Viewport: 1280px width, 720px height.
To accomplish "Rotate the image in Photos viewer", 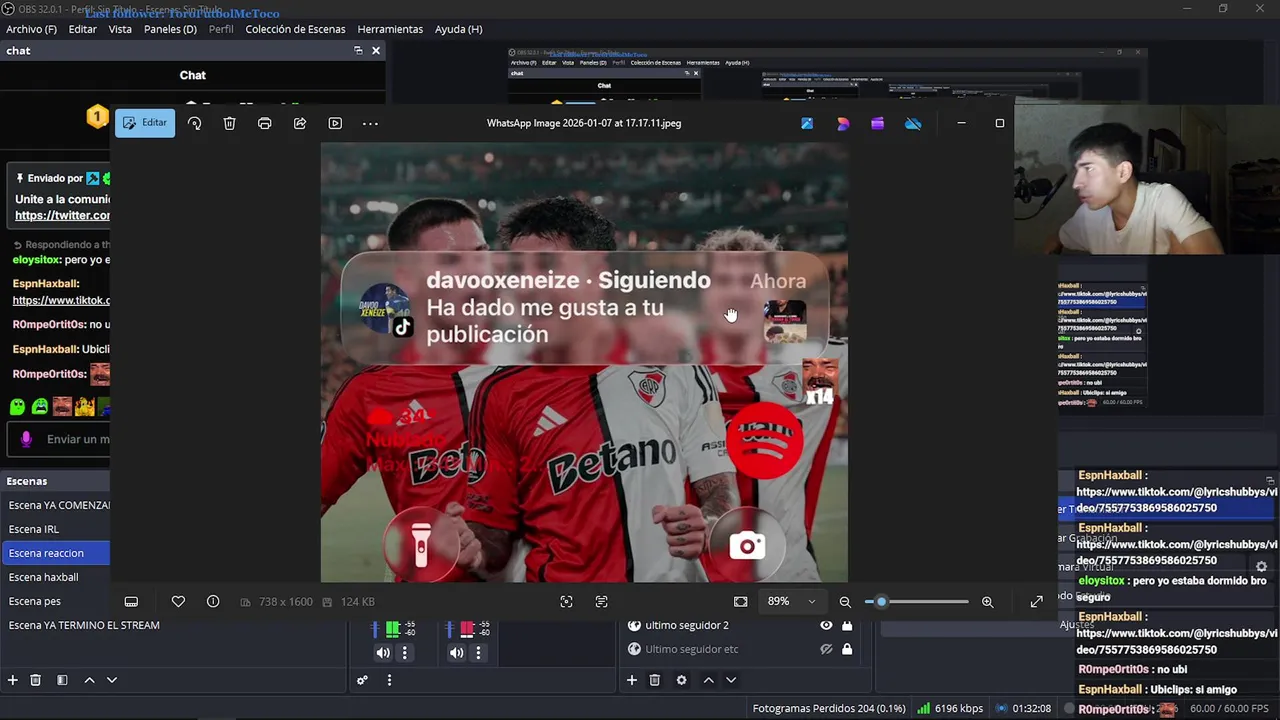I will 194,123.
